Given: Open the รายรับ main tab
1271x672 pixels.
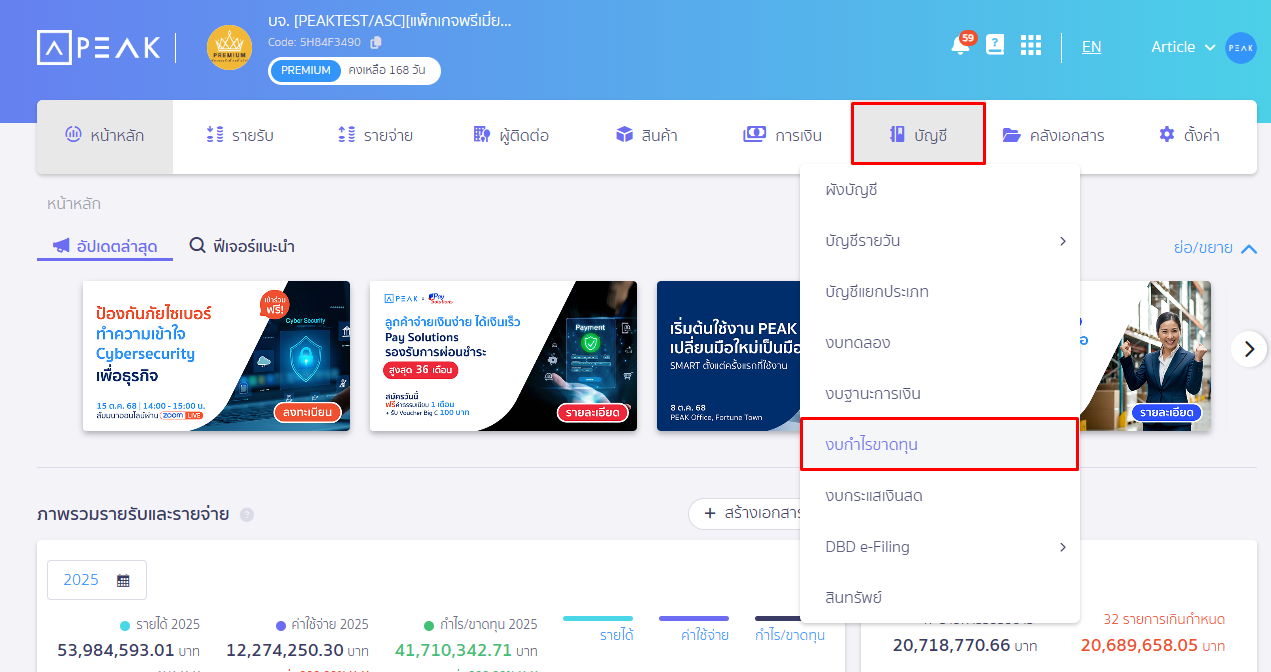Looking at the screenshot, I should [239, 136].
